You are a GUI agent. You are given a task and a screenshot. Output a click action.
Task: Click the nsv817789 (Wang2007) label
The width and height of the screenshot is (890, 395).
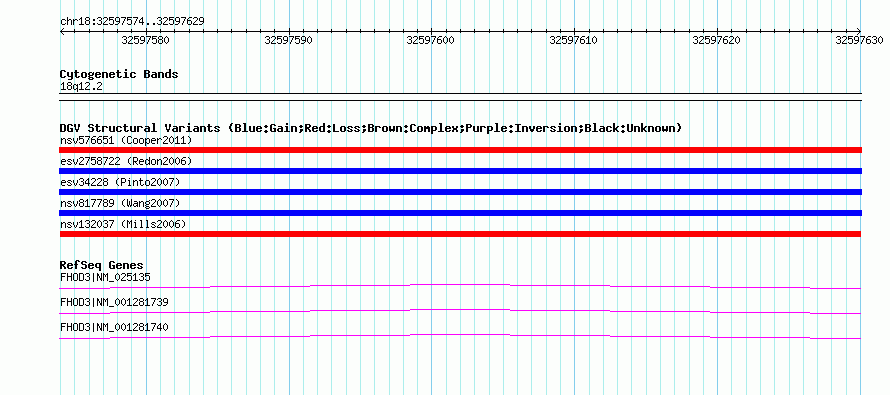120,203
